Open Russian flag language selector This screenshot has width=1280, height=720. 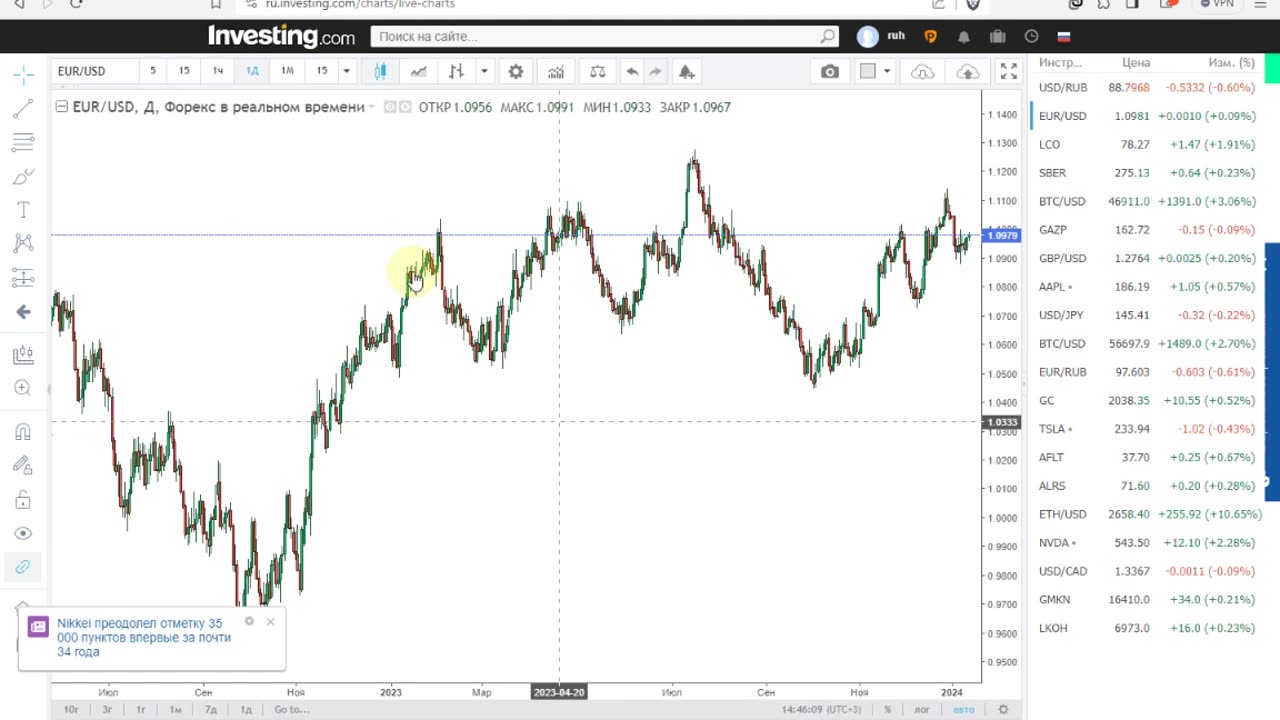[1064, 36]
